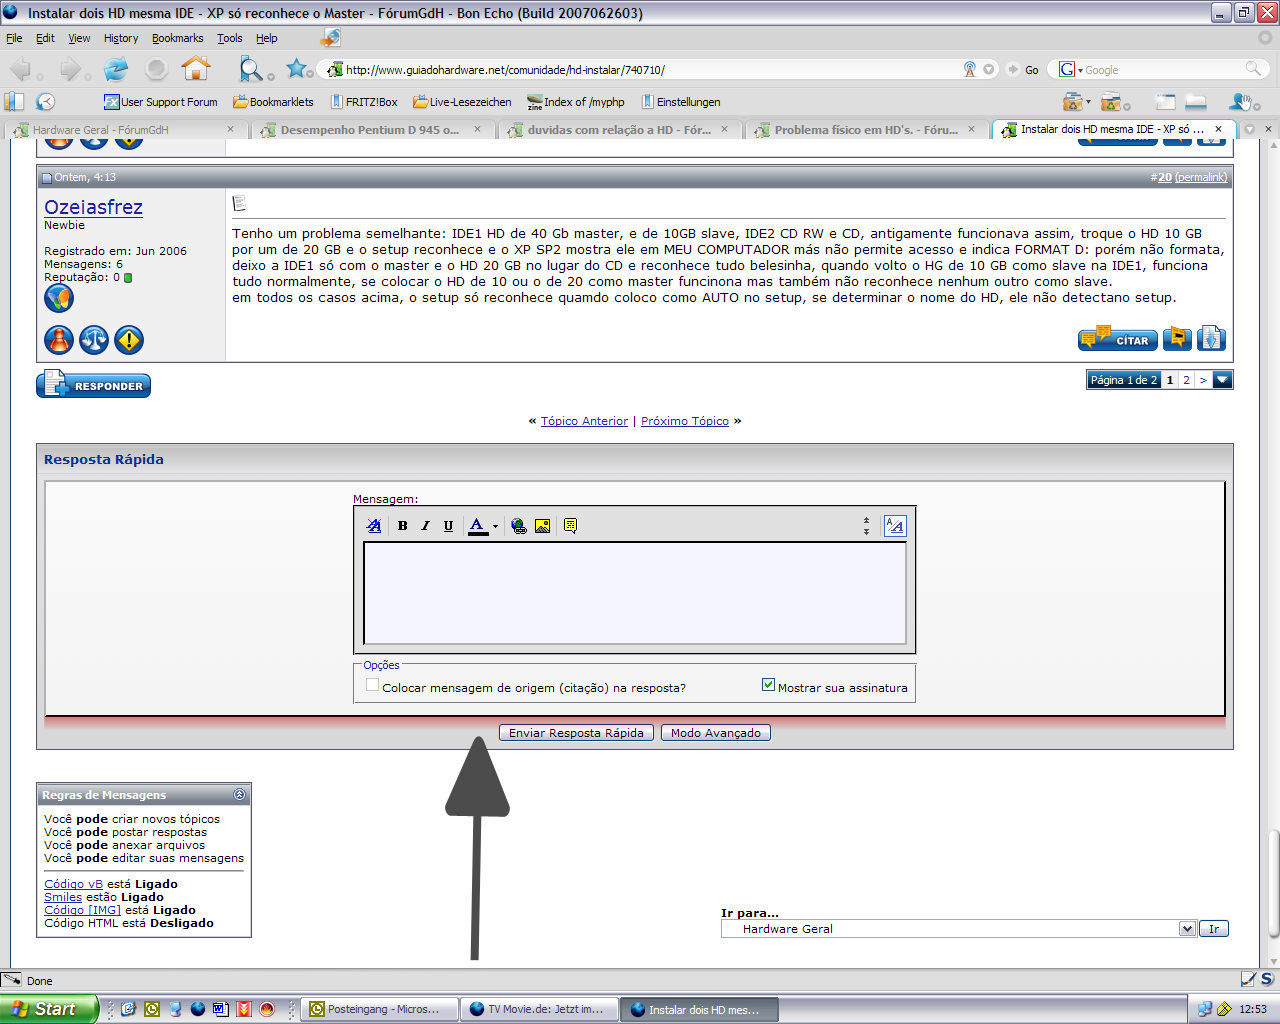Screen dimensions: 1280x1024
Task: Open the page navigation dropdown arrow
Action: tap(1222, 380)
